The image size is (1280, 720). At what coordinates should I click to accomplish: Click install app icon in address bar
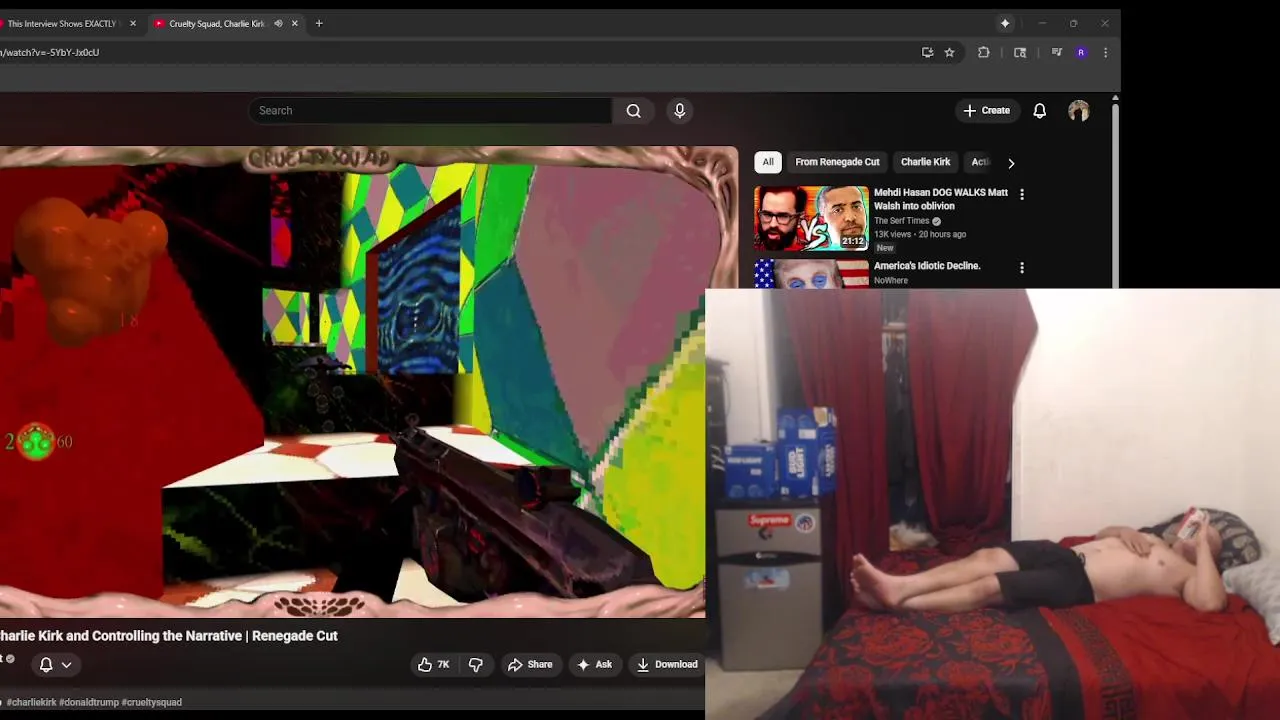(927, 52)
